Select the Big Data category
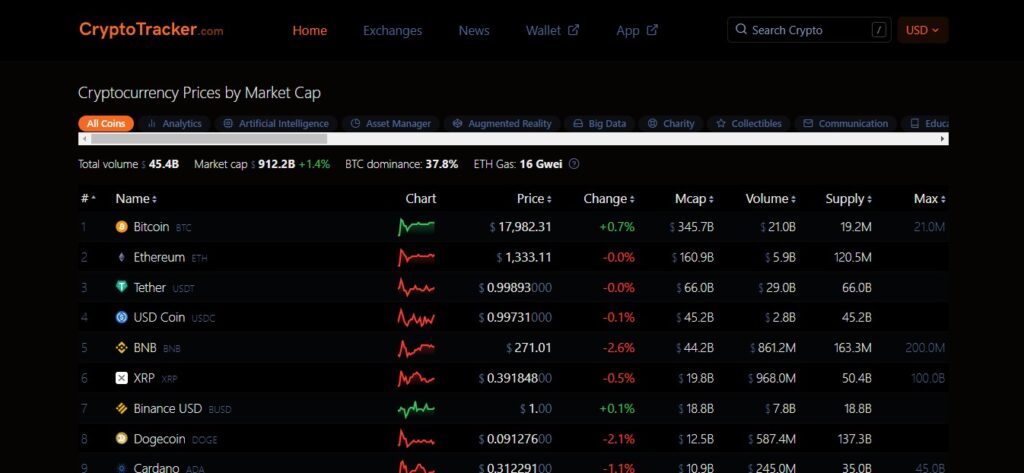 [x=600, y=123]
